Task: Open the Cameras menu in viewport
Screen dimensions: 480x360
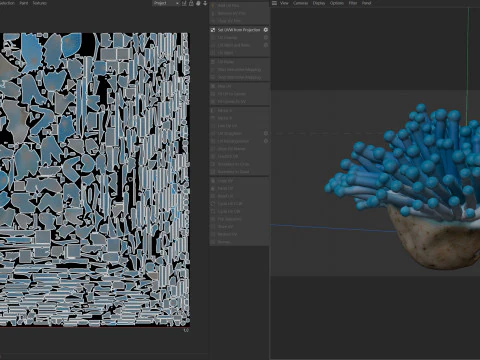Action: (301, 3)
